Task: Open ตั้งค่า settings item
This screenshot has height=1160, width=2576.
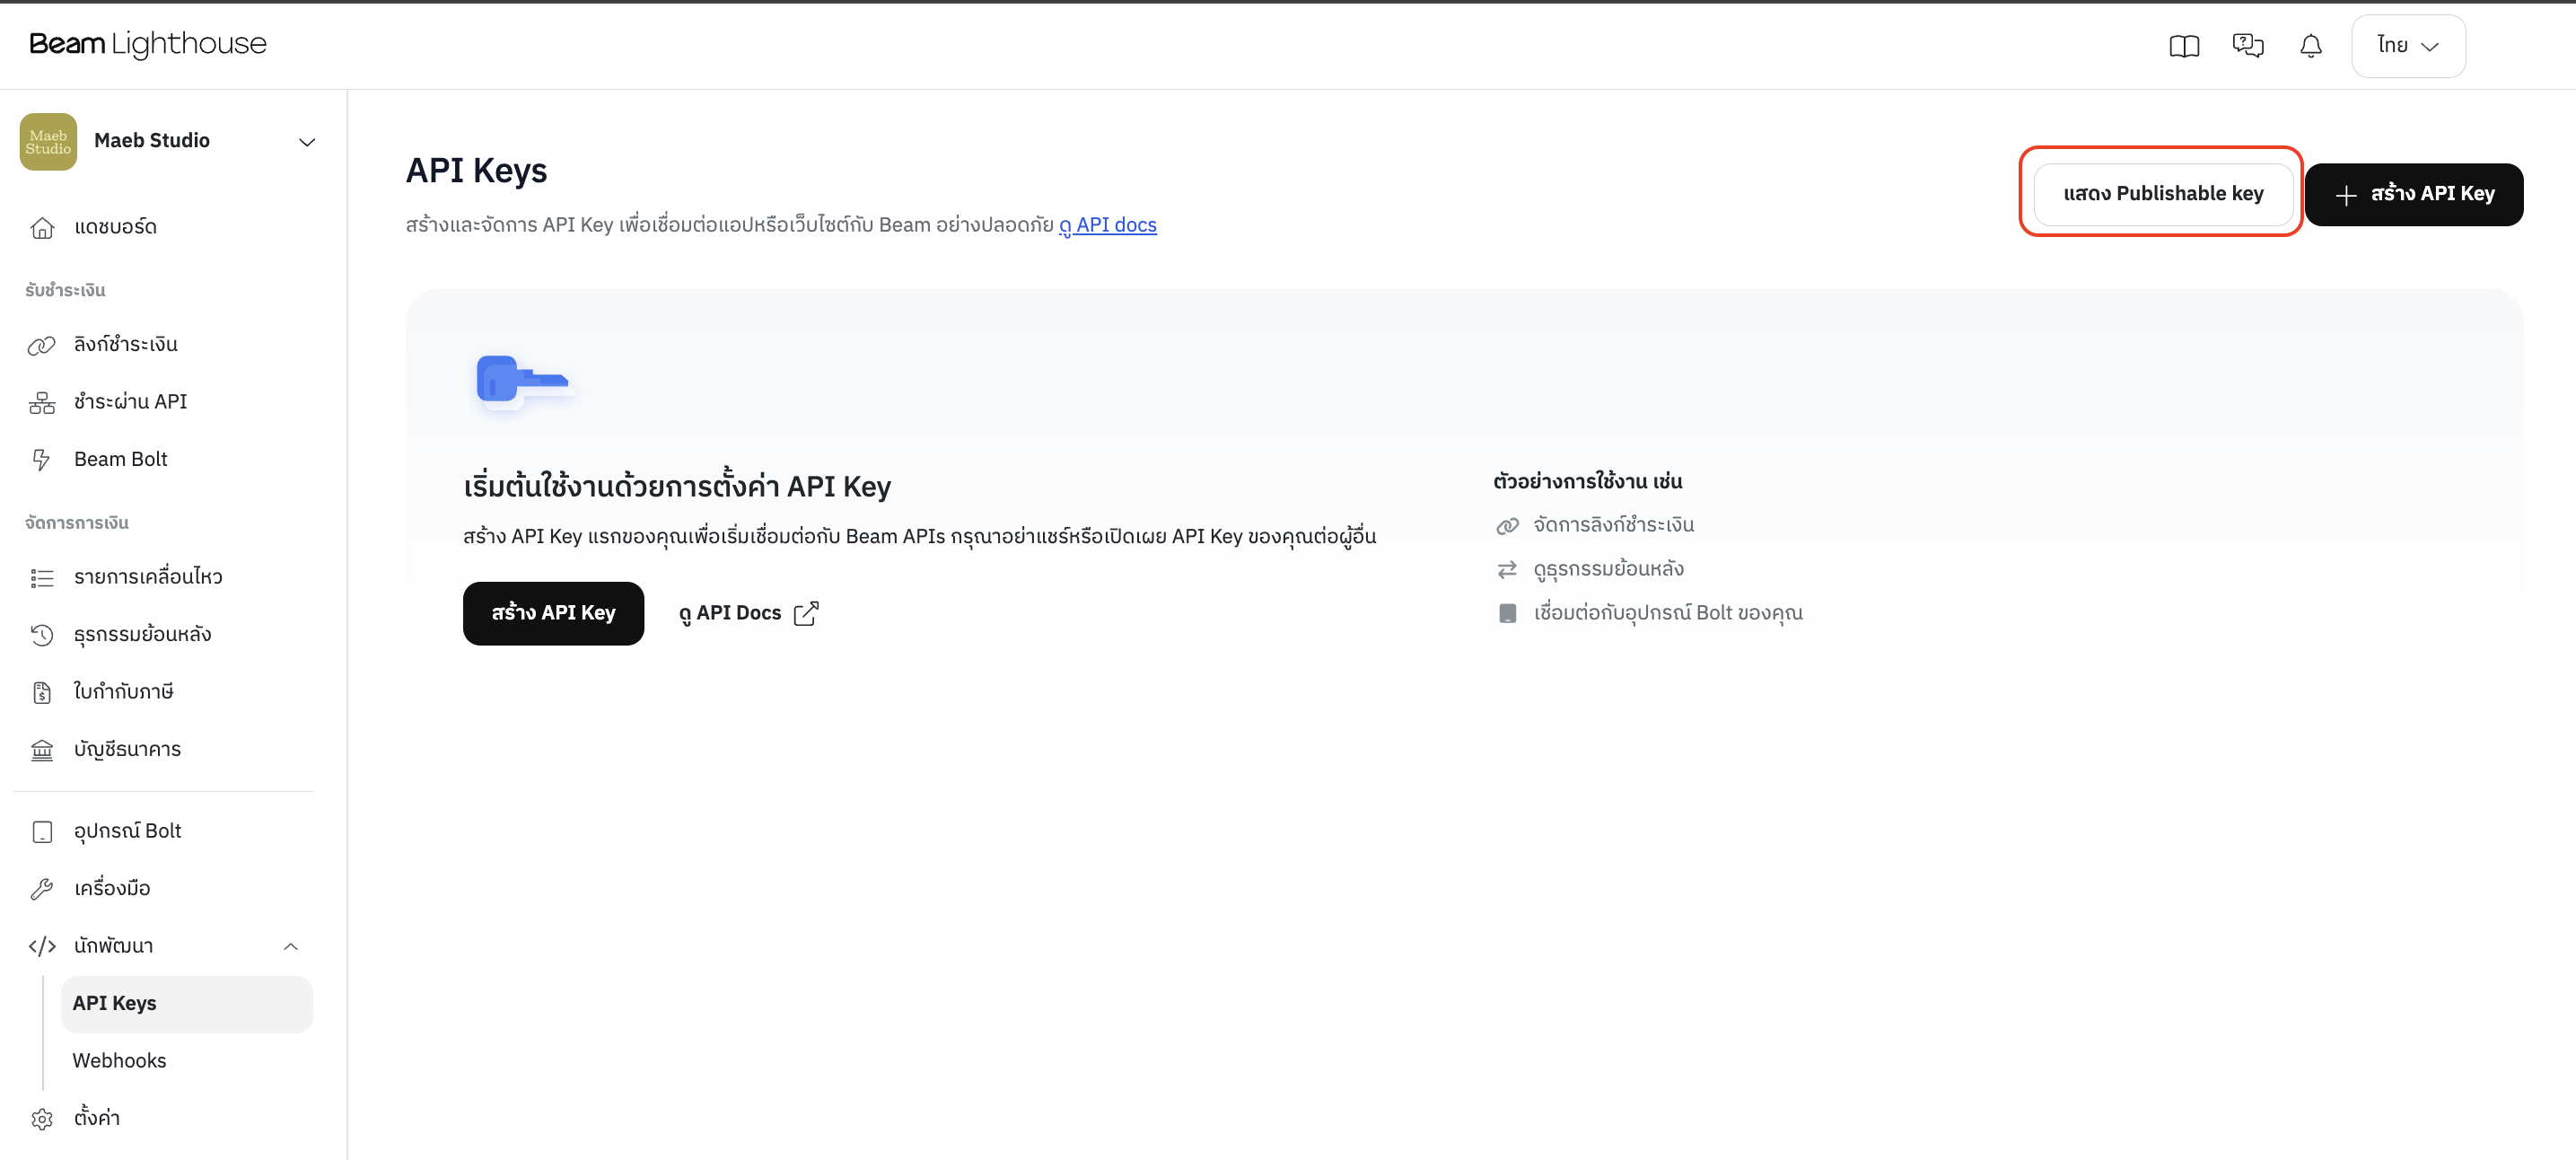Action: click(97, 1118)
